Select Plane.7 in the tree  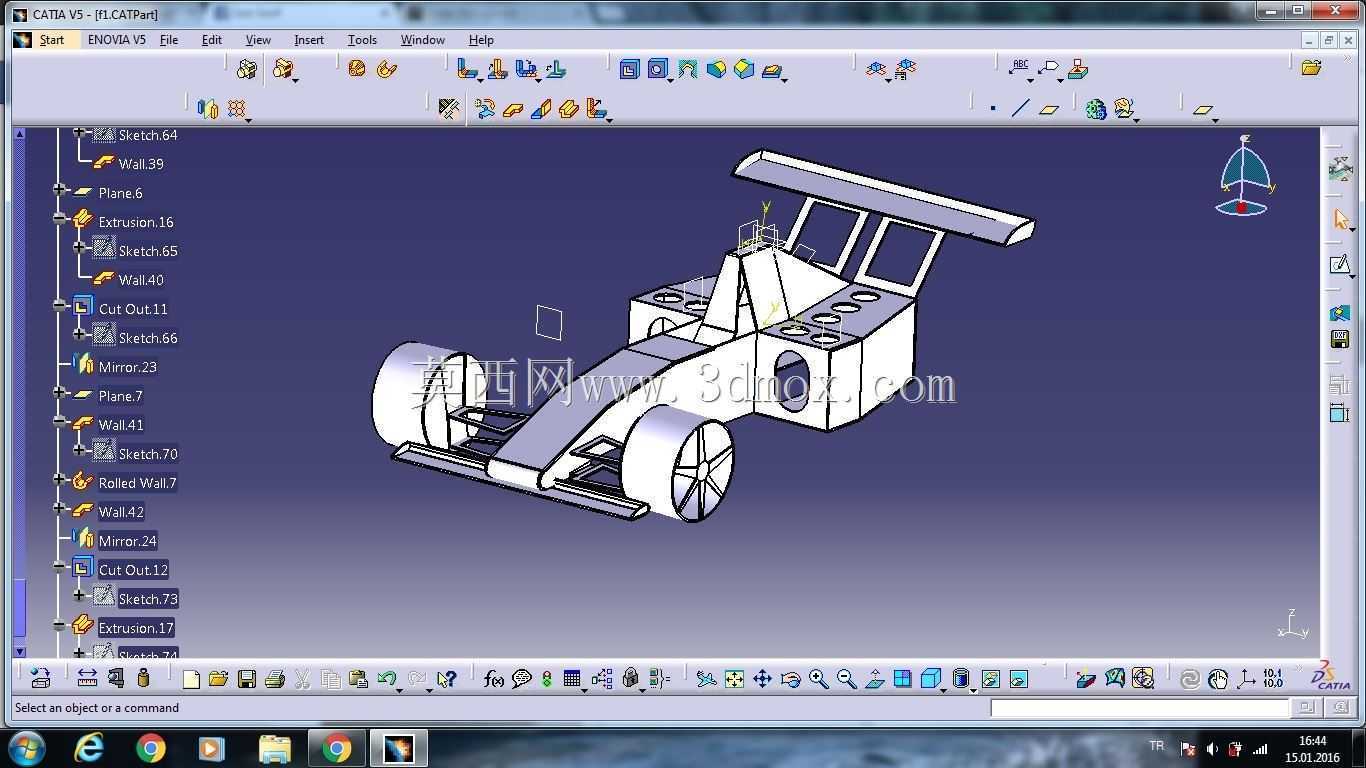point(120,396)
